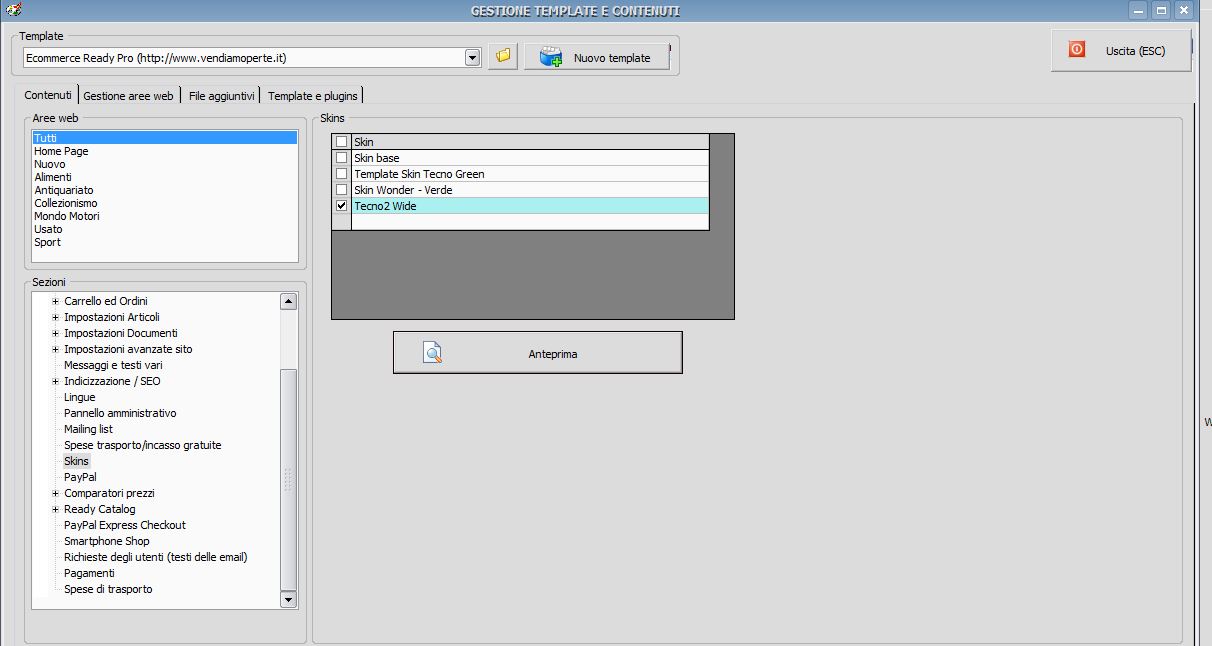Select the Skins section
1212x646 pixels.
coord(77,461)
